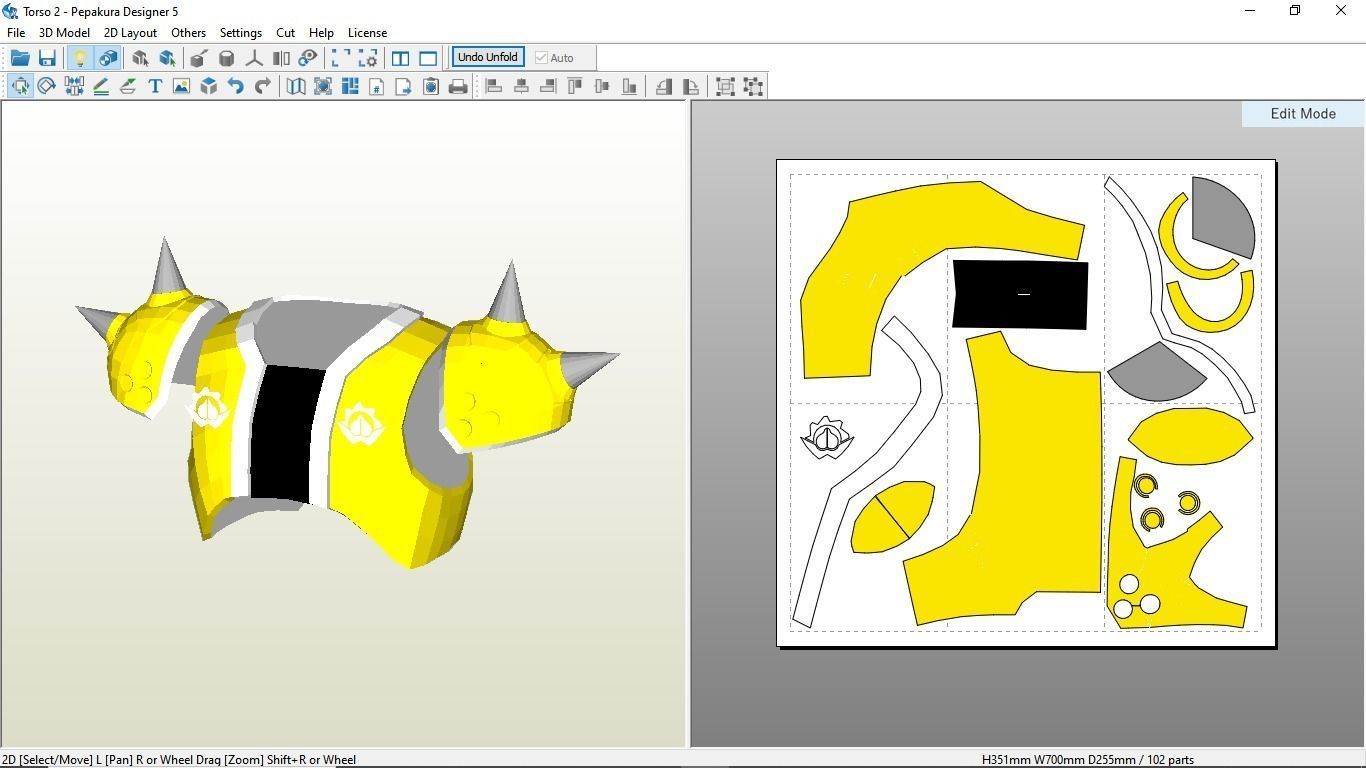1366x768 pixels.
Task: Open the File menu
Action: pyautogui.click(x=16, y=33)
